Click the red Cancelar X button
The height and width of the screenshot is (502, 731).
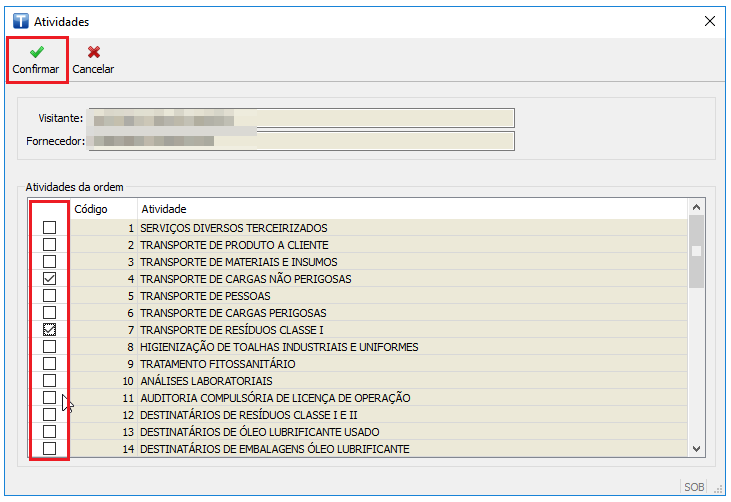pyautogui.click(x=93, y=59)
